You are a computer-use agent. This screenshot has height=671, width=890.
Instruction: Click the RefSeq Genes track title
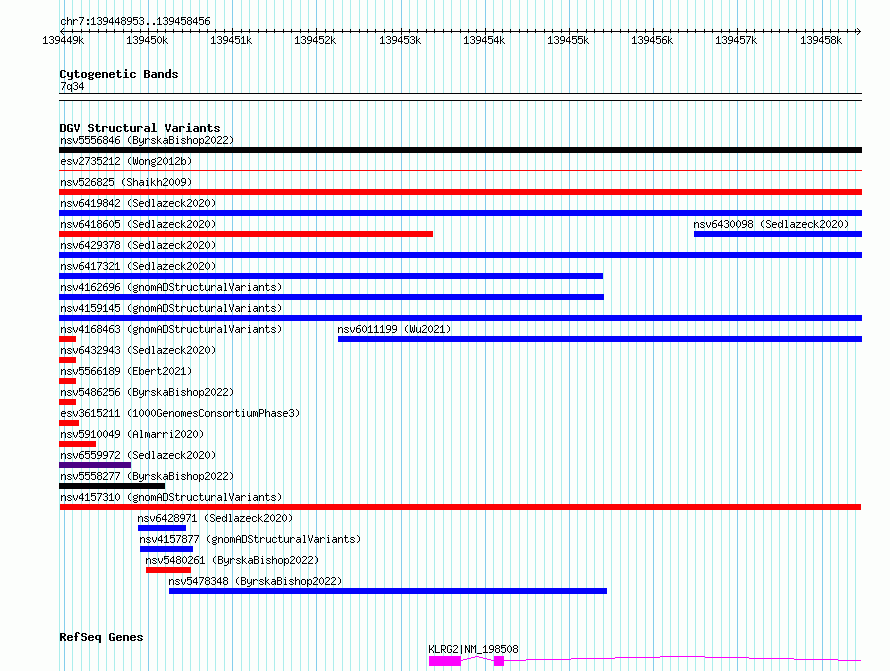[x=101, y=637]
